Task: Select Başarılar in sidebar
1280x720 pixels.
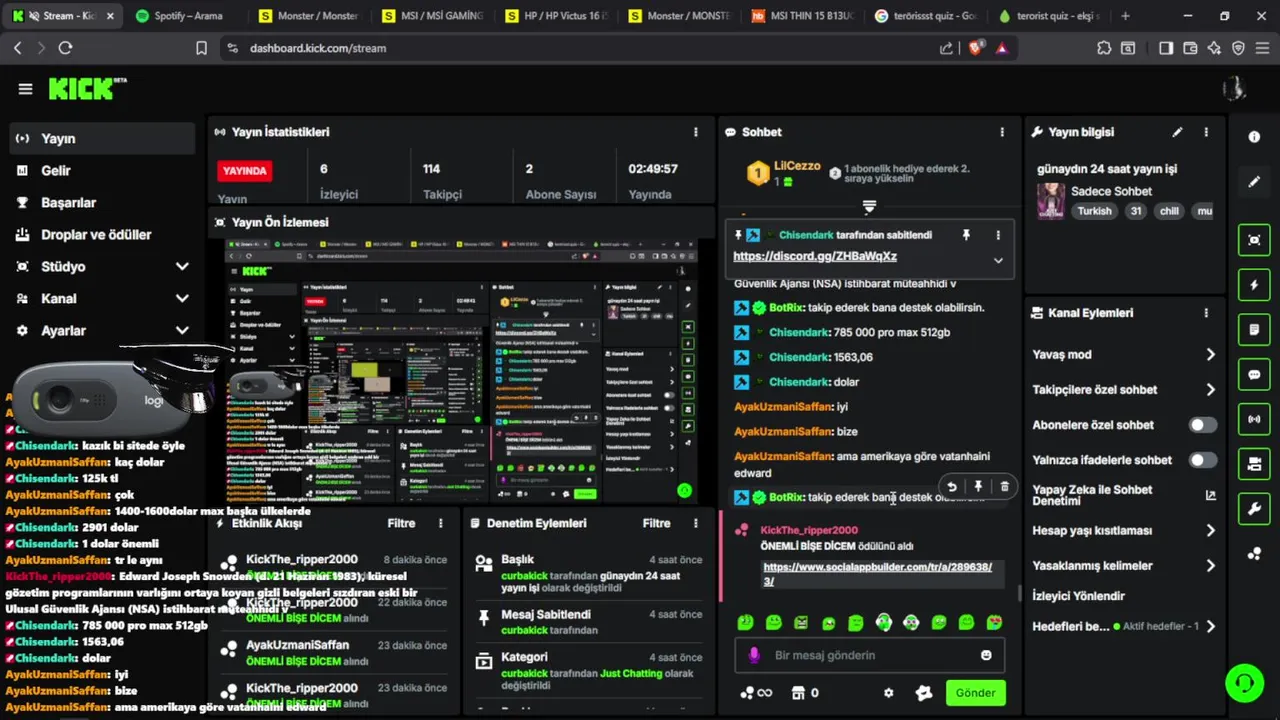Action: pos(102,203)
